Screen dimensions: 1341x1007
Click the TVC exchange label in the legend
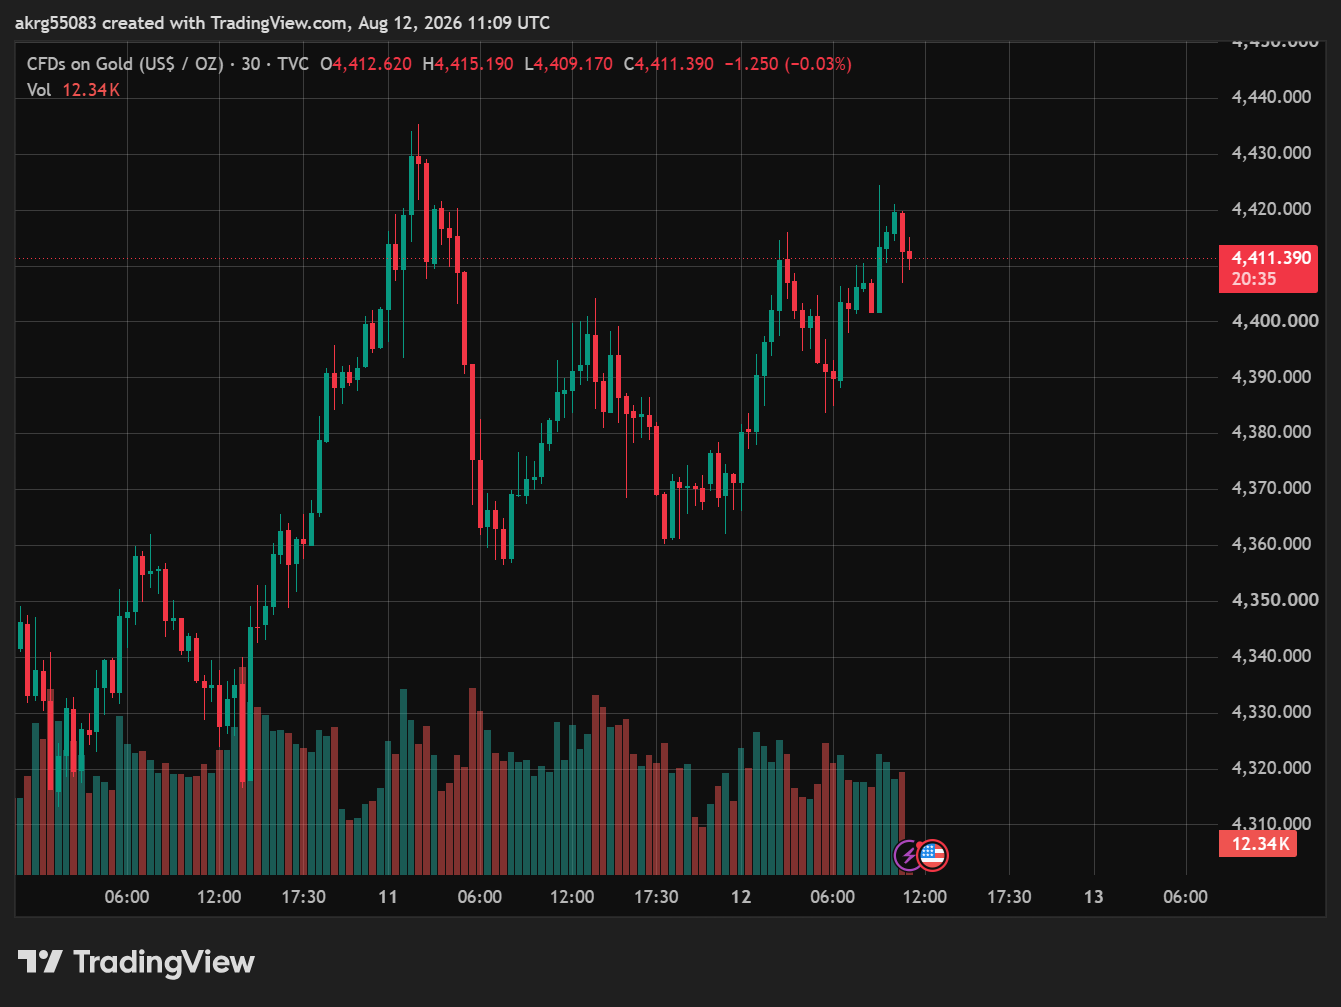pos(293,64)
